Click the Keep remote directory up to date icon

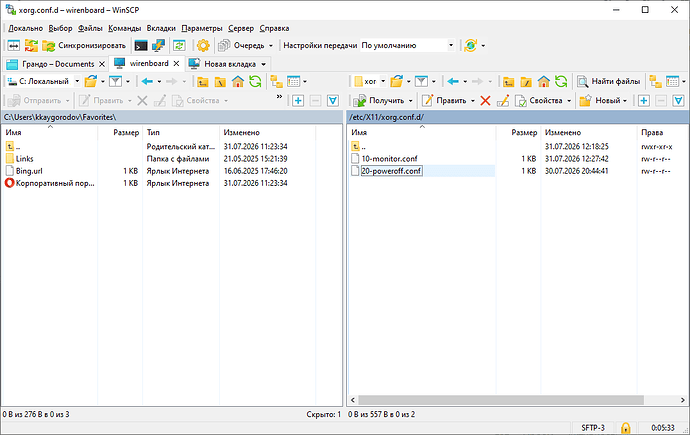click(x=179, y=45)
